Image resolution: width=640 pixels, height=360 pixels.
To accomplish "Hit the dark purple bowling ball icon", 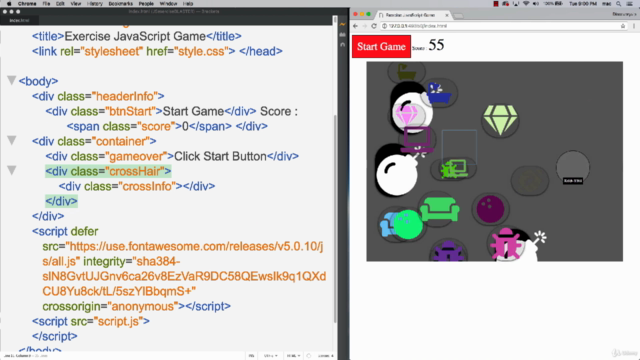I will click(490, 209).
